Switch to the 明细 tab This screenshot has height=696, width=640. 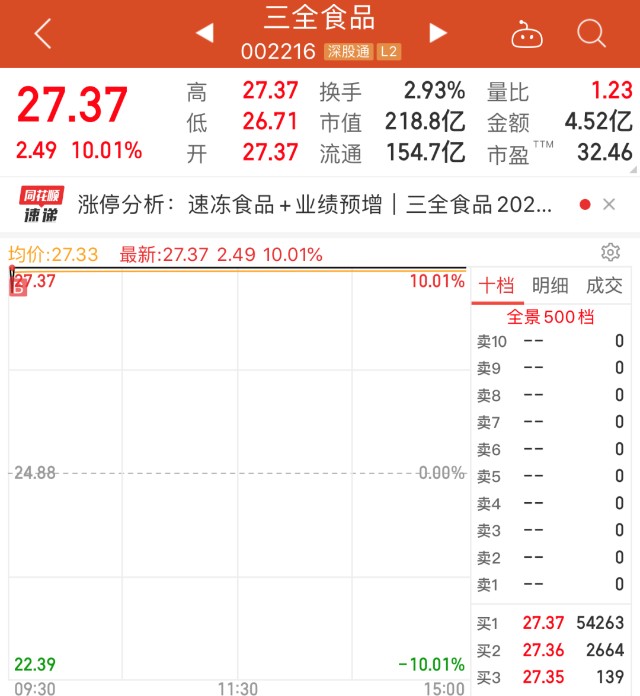pos(550,285)
